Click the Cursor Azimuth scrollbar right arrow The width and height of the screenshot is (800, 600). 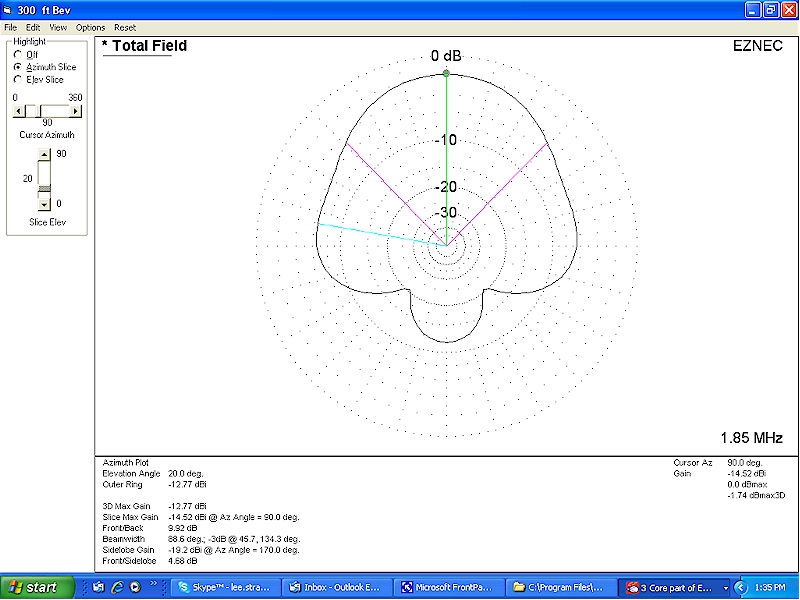tap(77, 111)
